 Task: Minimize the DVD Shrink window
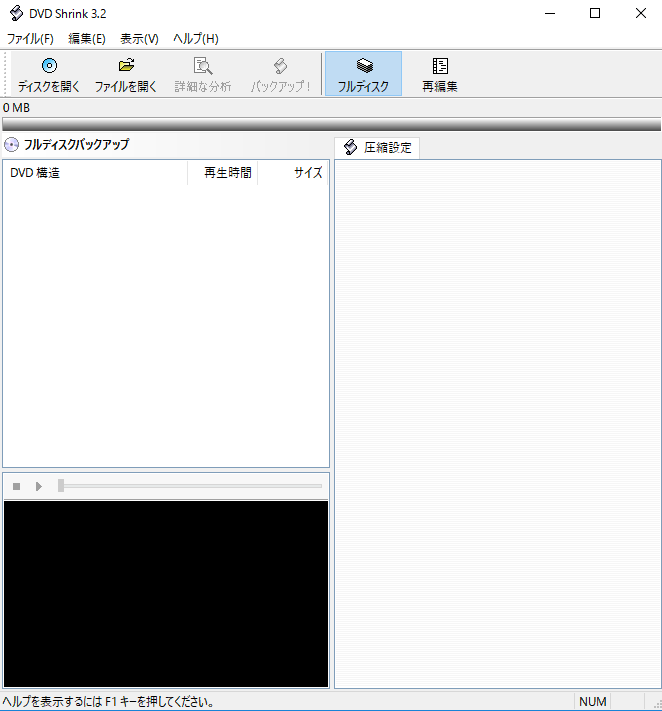pos(550,13)
